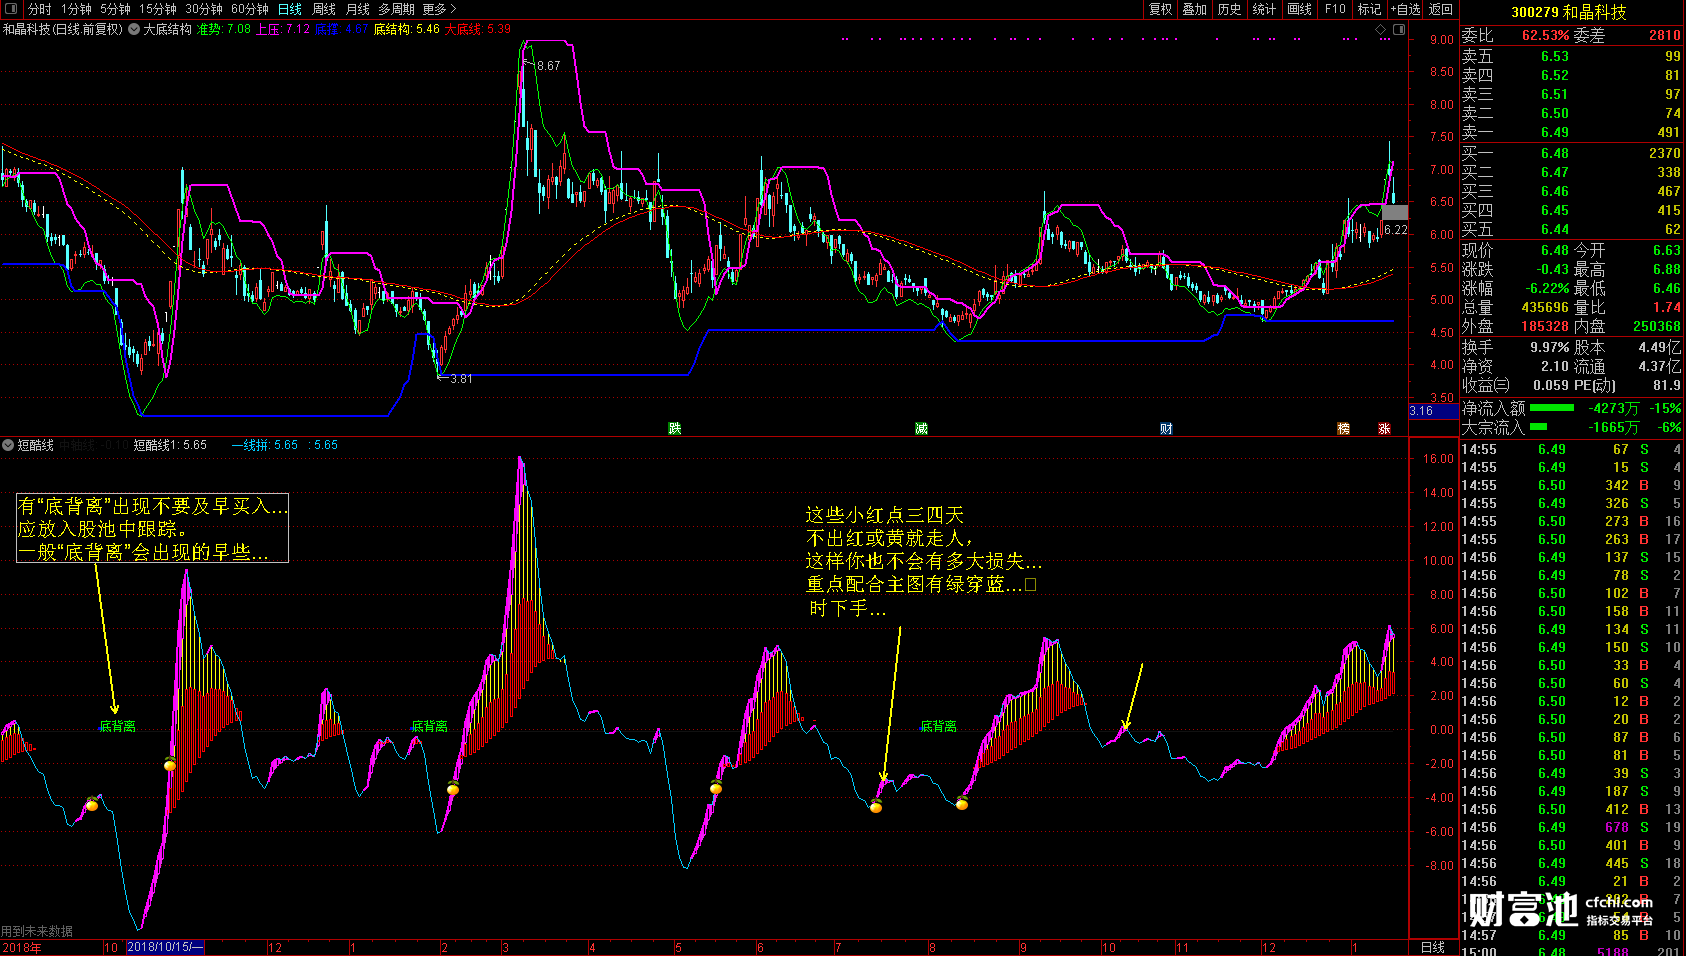Screen dimensions: 1686x956
Task: Click the 净流入额 green bar
Action: [1551, 408]
